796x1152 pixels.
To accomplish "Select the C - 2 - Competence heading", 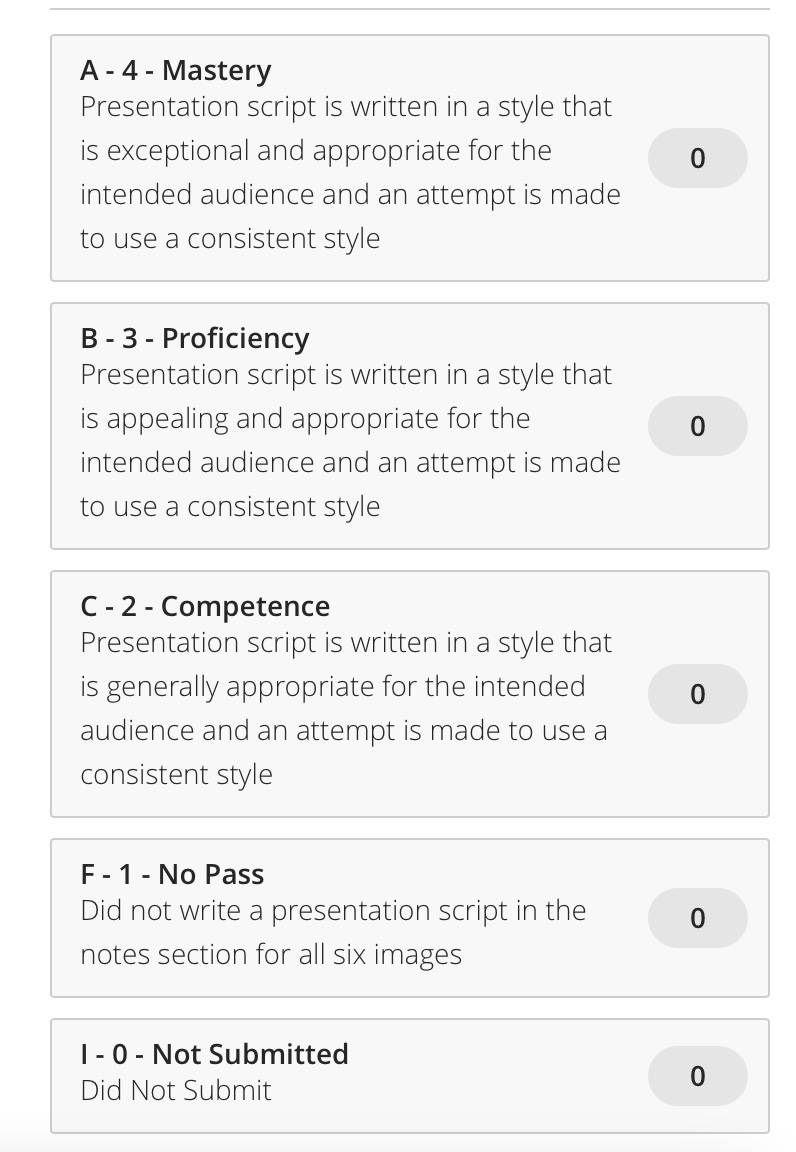I will [205, 607].
